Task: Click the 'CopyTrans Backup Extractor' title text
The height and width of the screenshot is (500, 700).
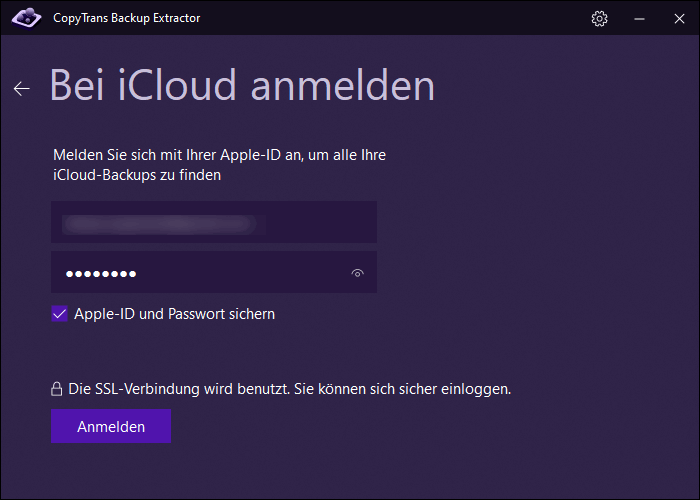Action: pyautogui.click(x=126, y=18)
